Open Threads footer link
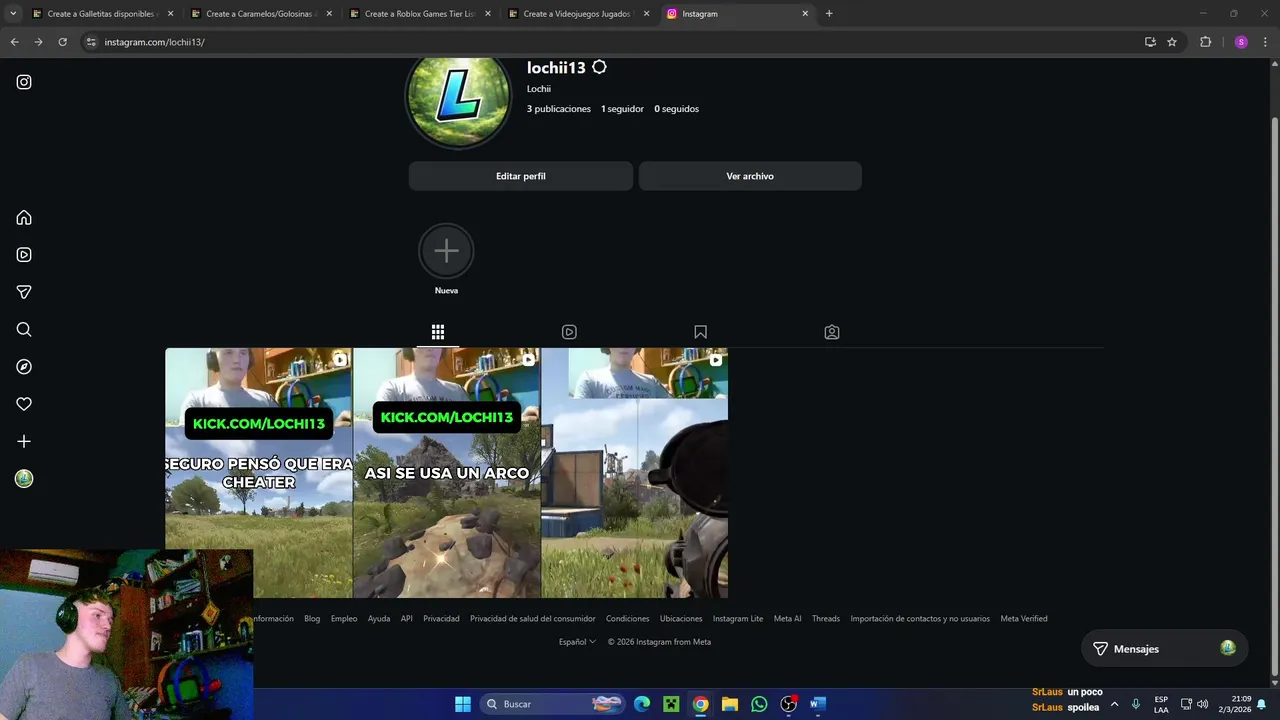The width and height of the screenshot is (1280, 720). (x=826, y=619)
